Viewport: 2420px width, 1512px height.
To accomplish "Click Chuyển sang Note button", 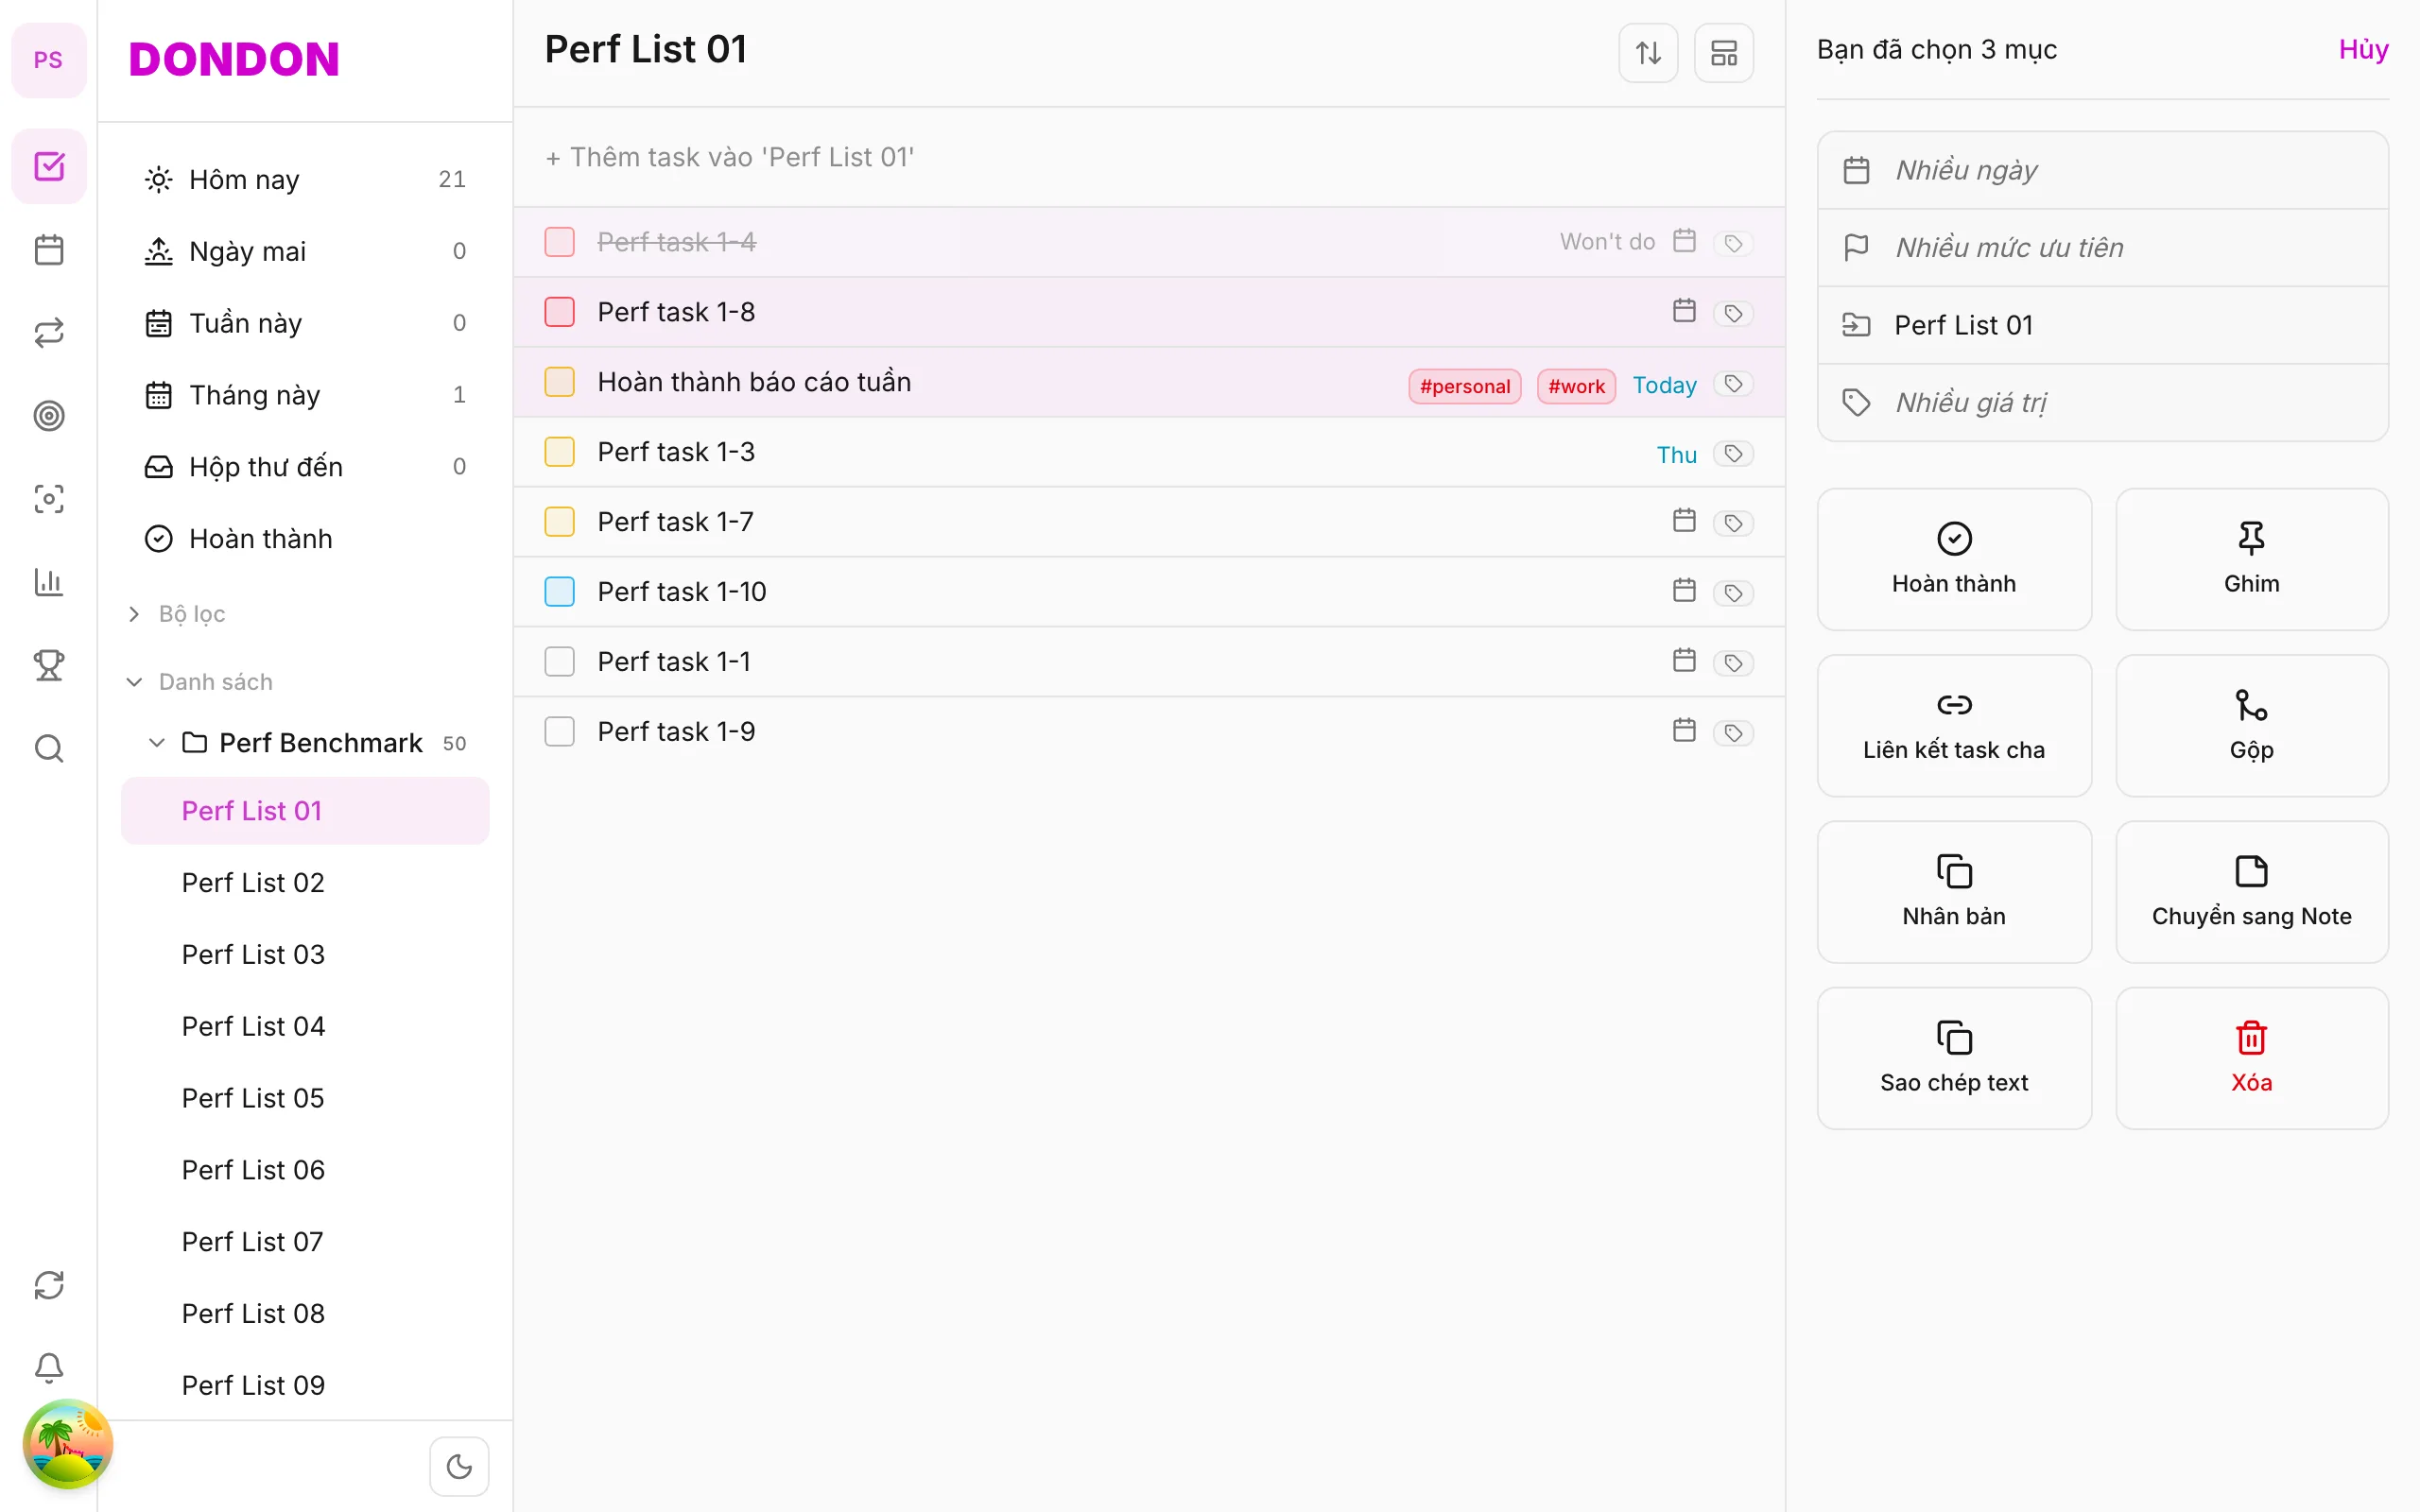I will [2251, 892].
